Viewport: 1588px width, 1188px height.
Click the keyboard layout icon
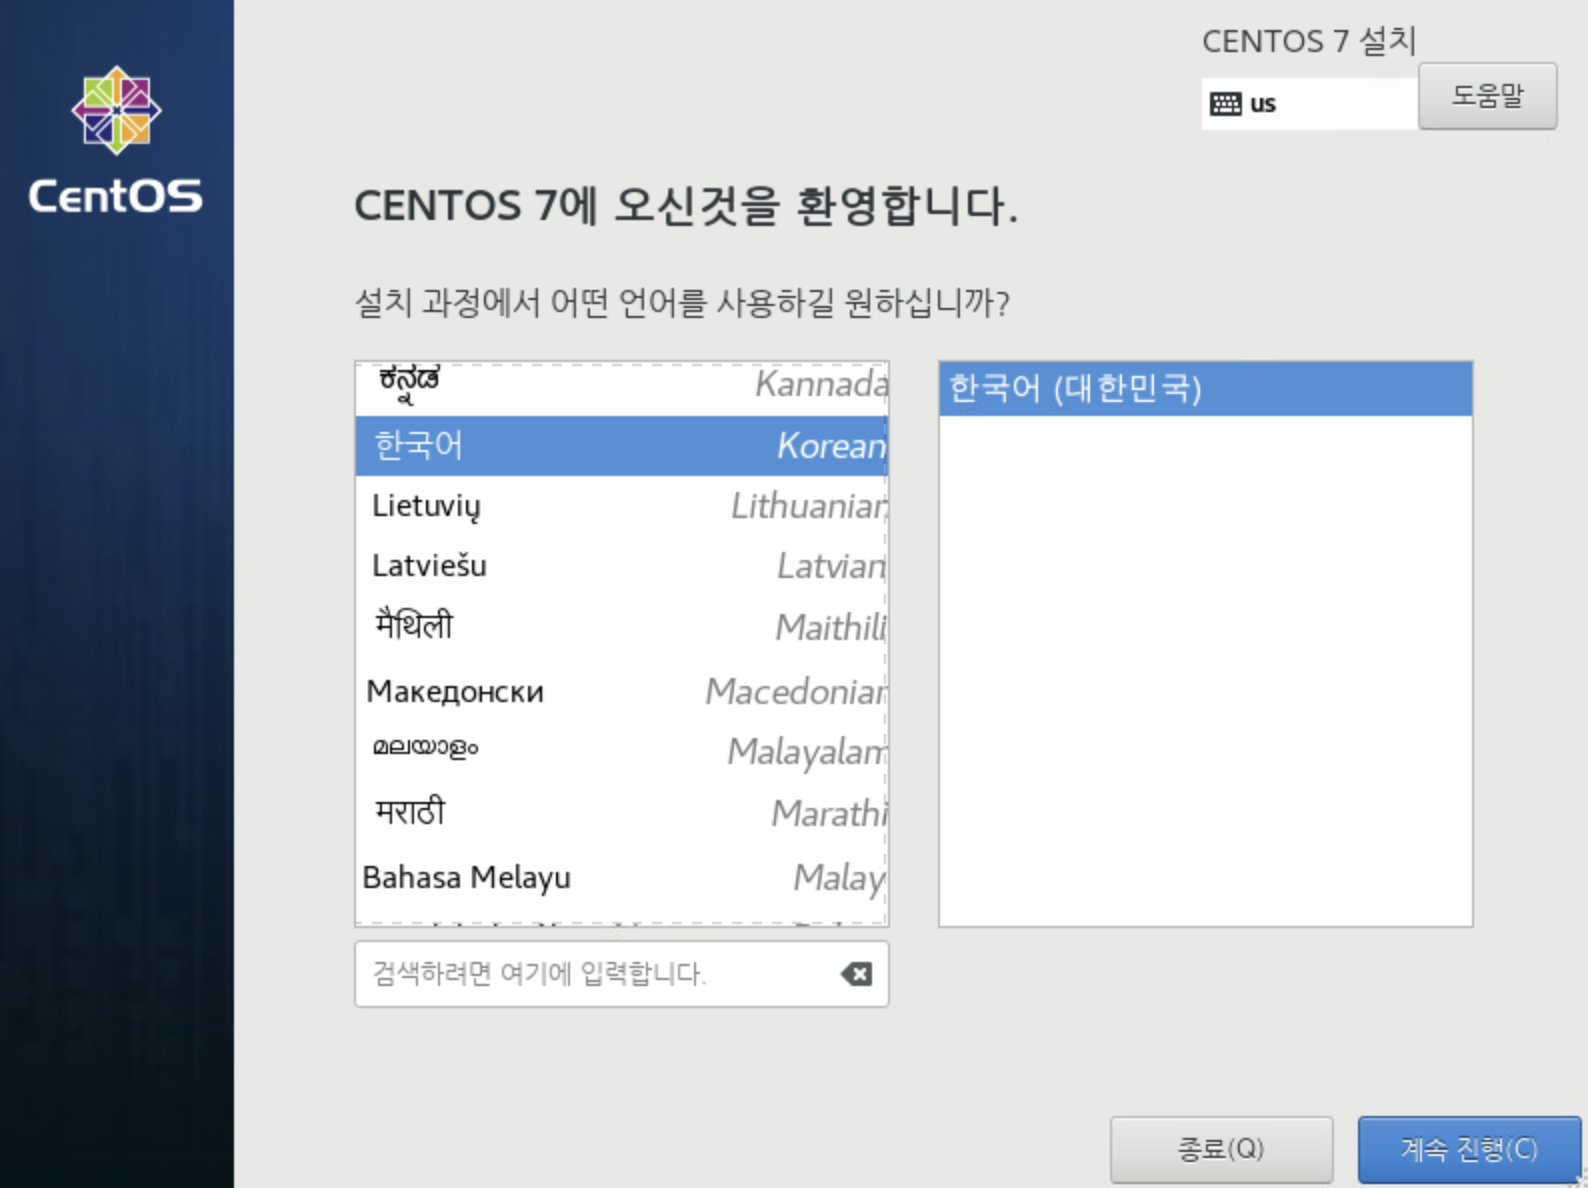pos(1225,104)
